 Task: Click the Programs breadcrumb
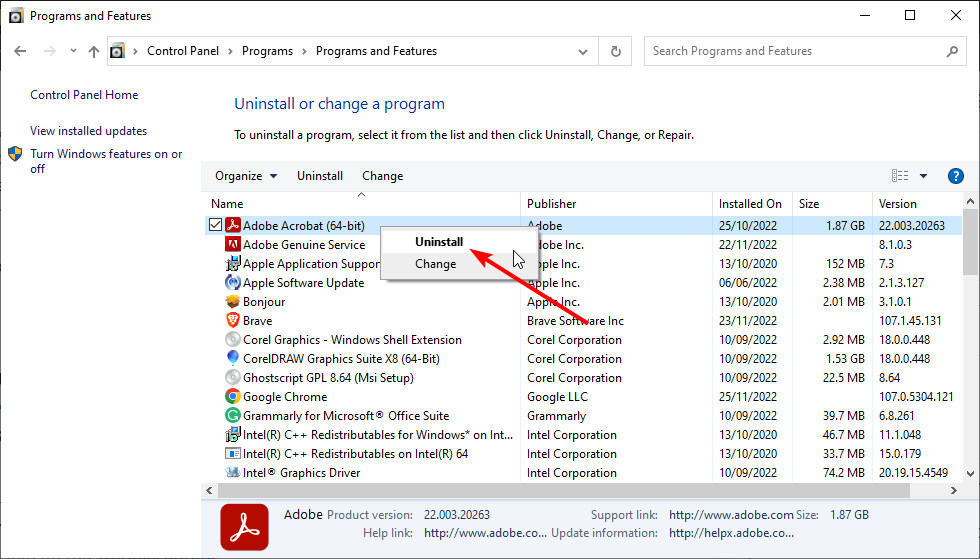coord(268,51)
